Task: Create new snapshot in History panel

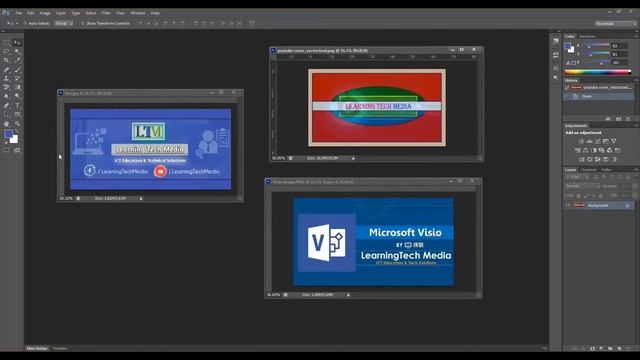Action: 619,119
